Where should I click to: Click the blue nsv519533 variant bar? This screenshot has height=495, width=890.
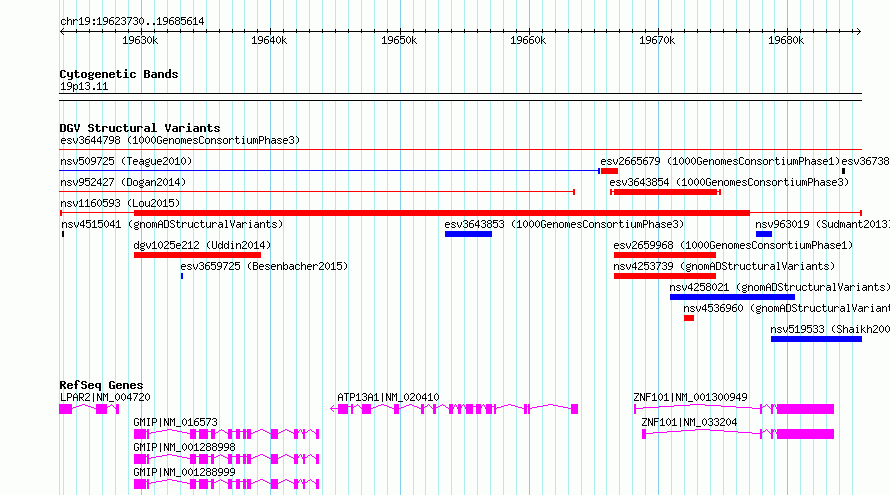(x=816, y=339)
